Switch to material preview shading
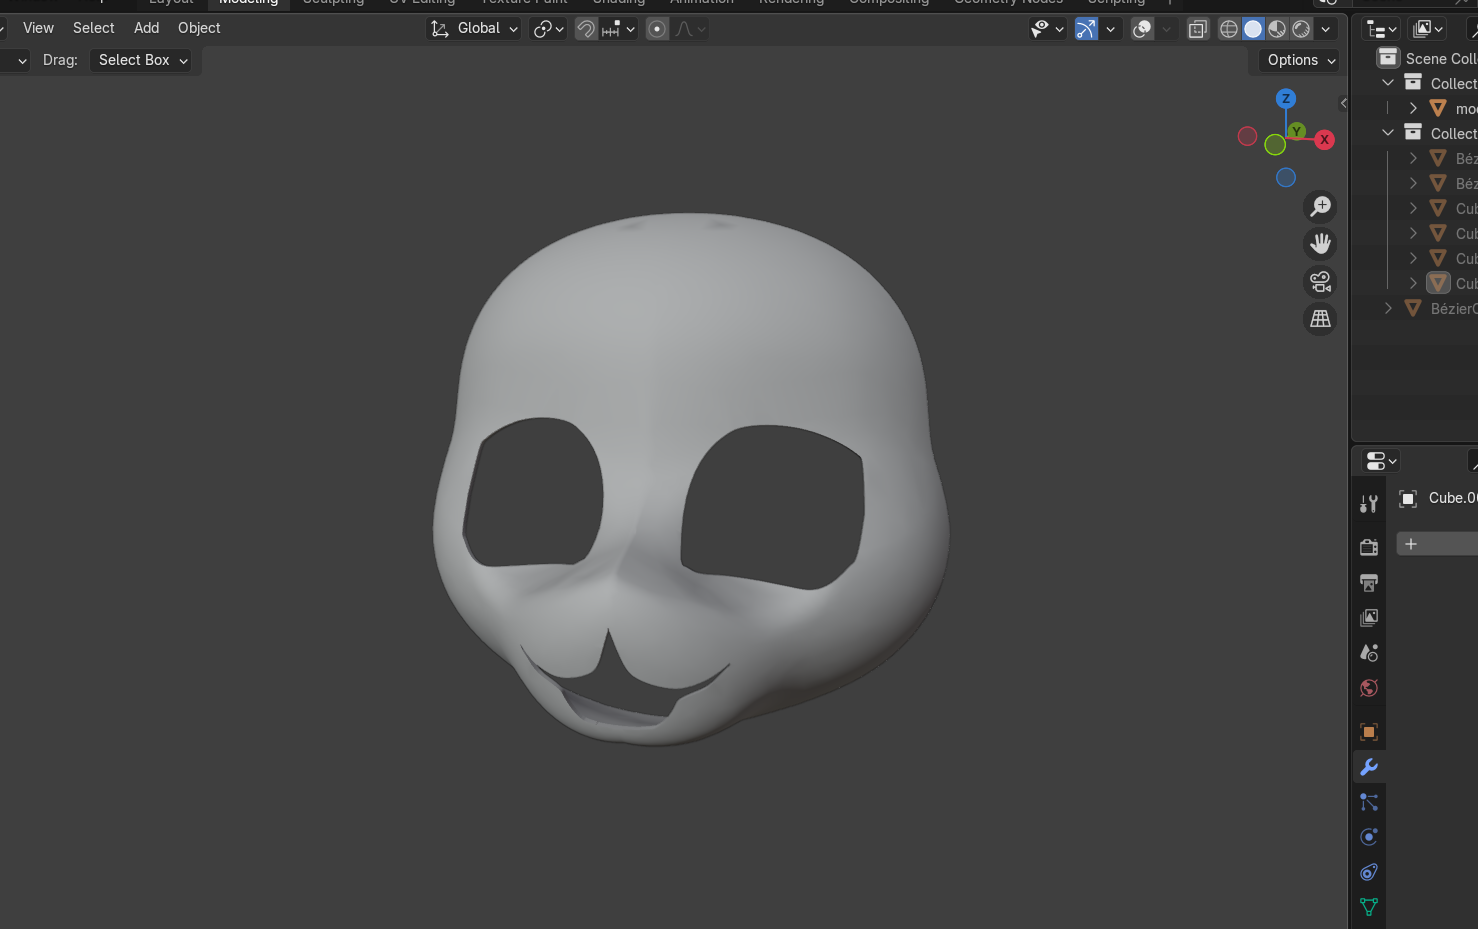Screen dimensions: 1478x929 click(x=1277, y=29)
